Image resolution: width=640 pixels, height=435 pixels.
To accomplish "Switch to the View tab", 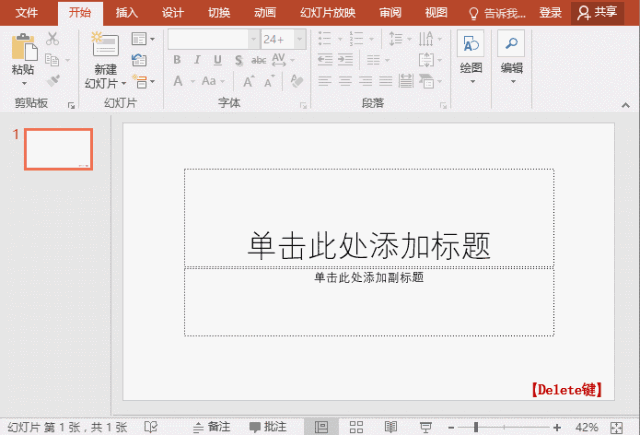I will (437, 13).
